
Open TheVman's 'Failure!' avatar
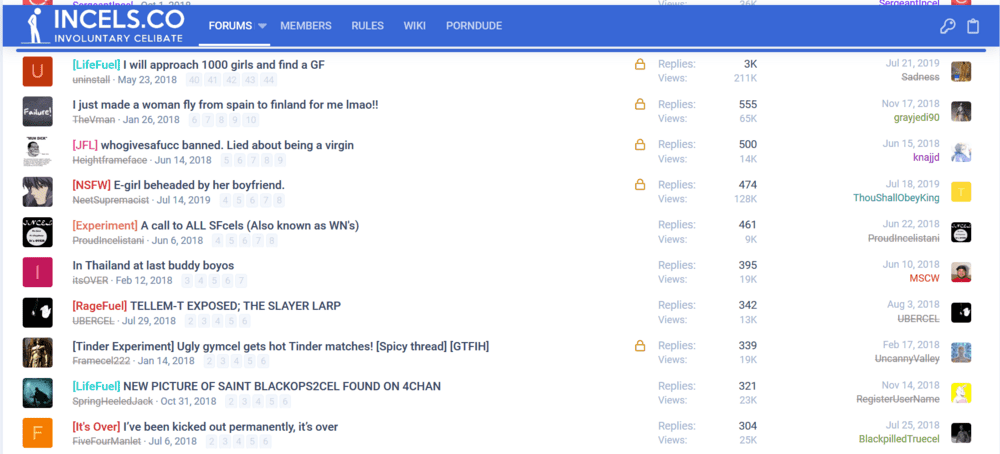coord(38,112)
